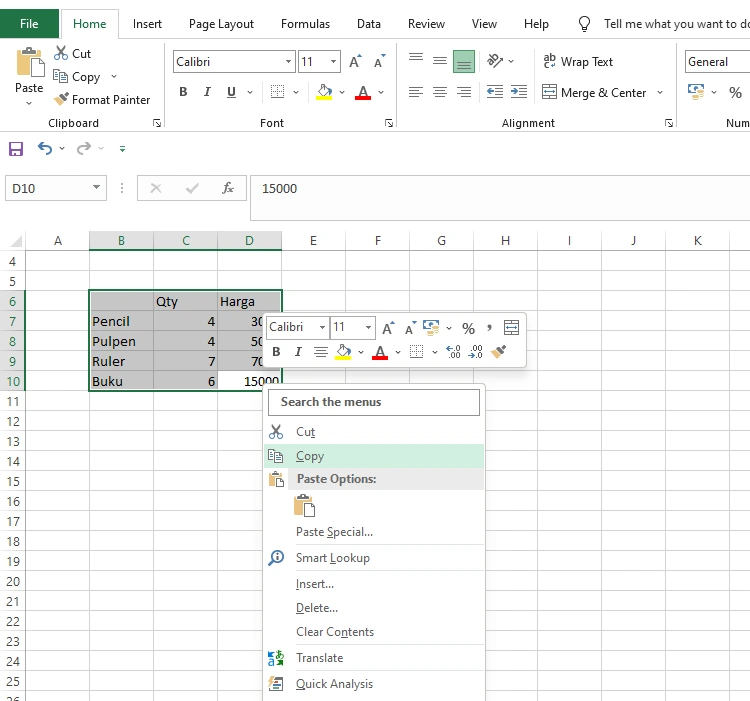750x701 pixels.
Task: Expand Merge & Center dropdown arrow
Action: pyautogui.click(x=660, y=92)
